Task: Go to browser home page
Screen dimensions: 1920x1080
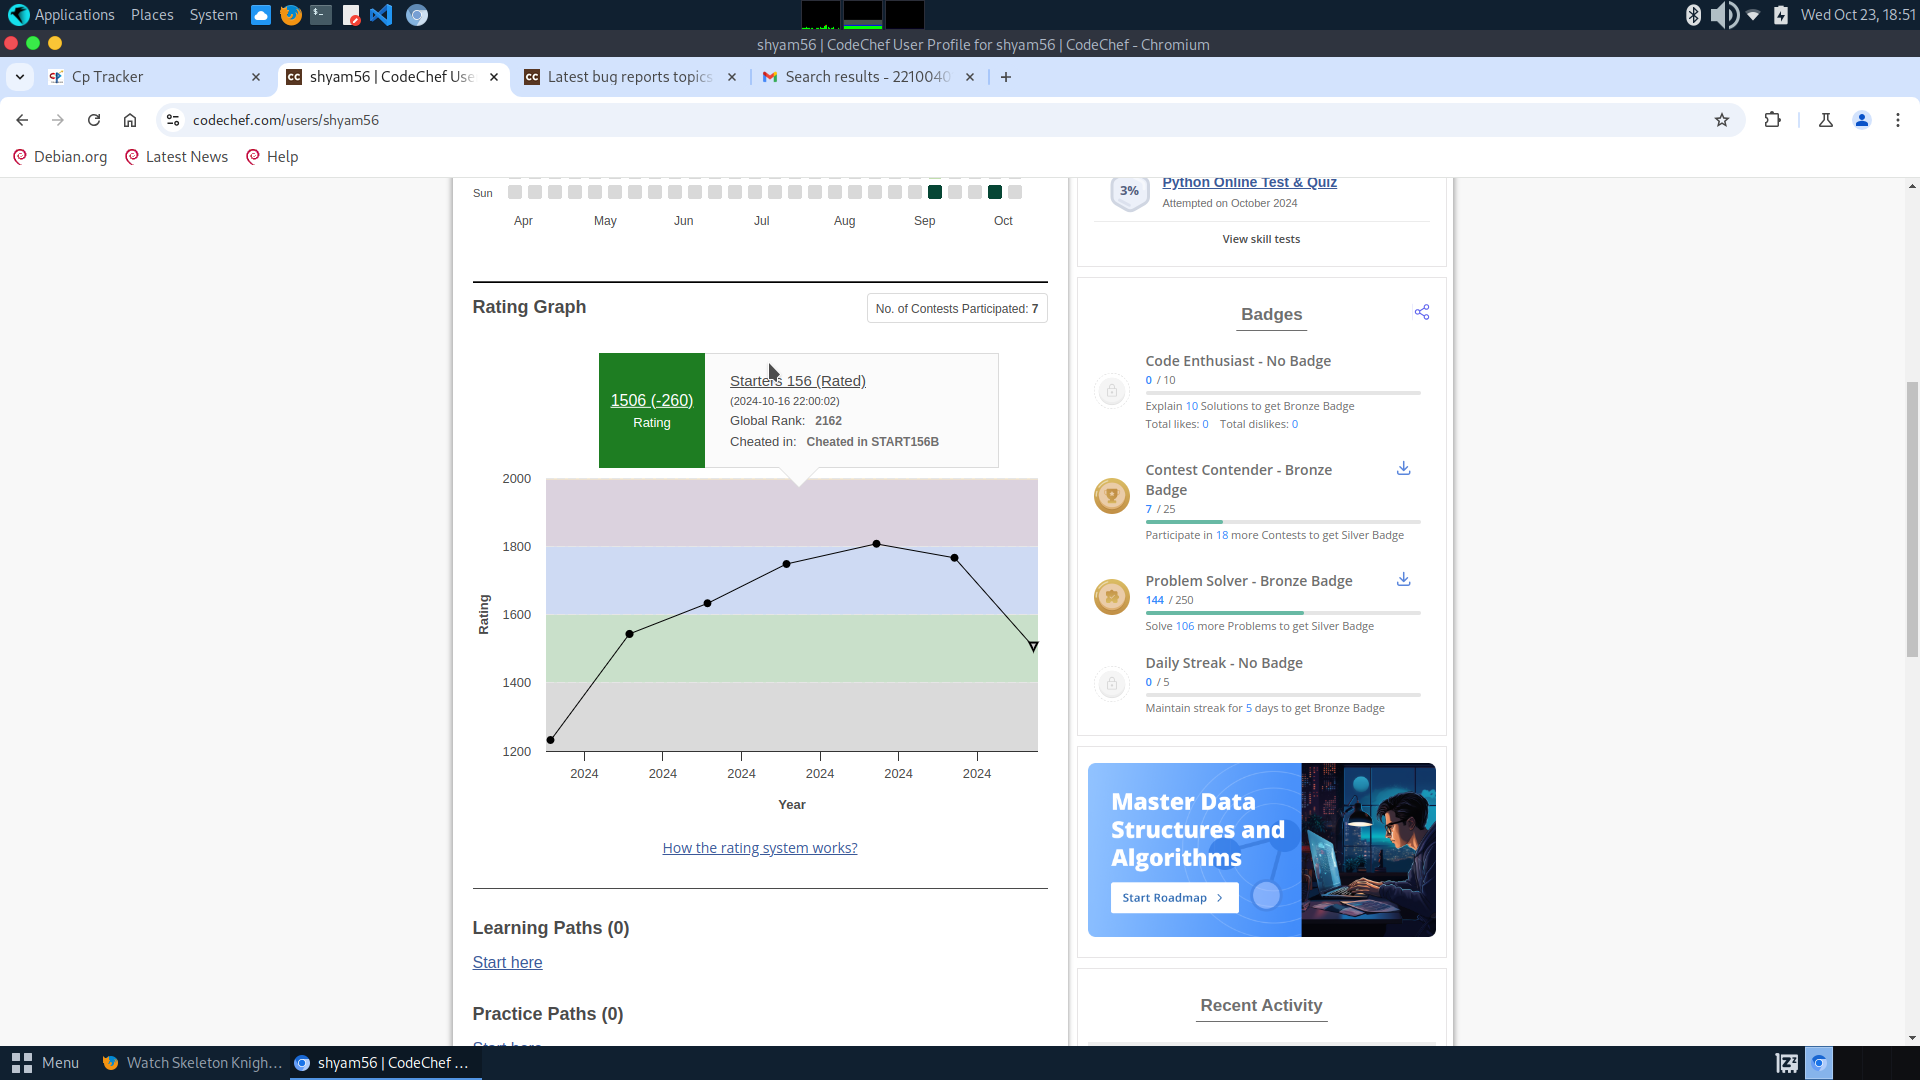Action: click(x=130, y=120)
